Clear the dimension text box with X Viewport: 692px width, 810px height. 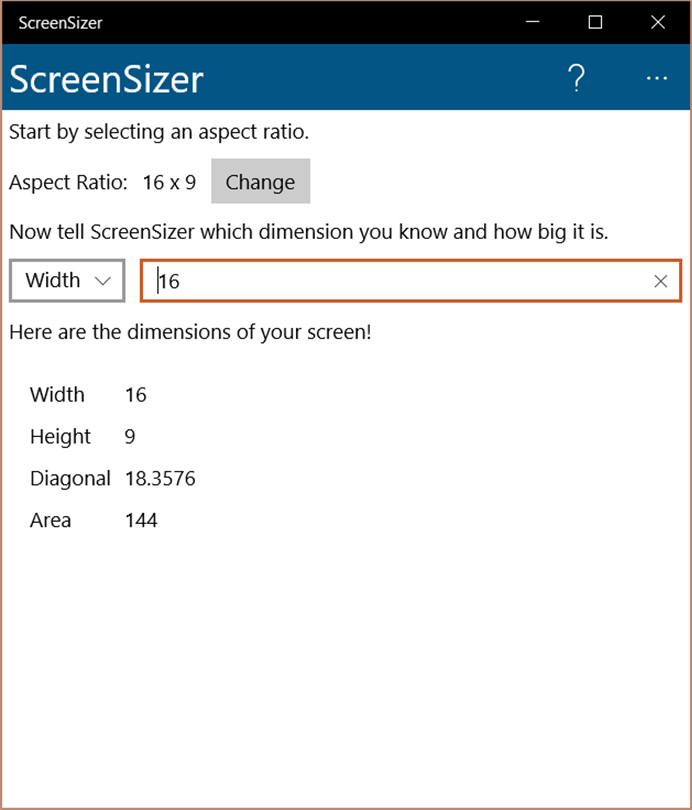point(660,282)
